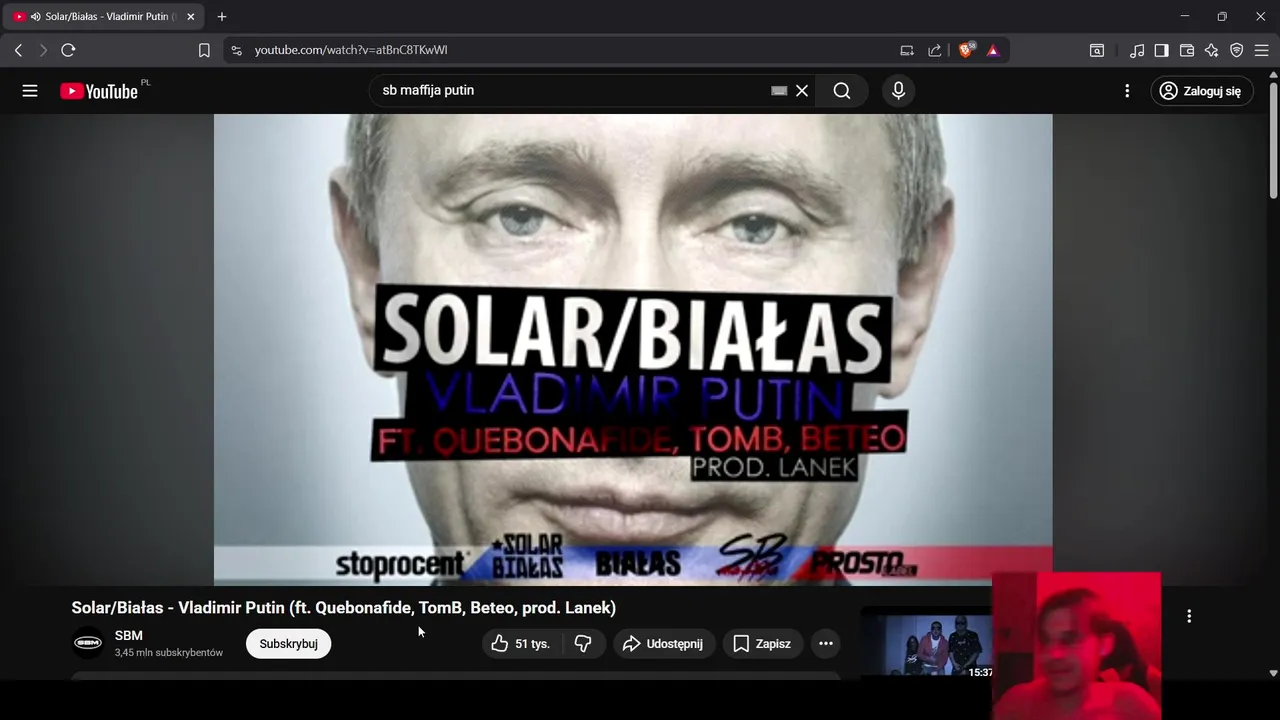
Task: Like the video with 51 tys. thumbs up
Action: tap(521, 644)
